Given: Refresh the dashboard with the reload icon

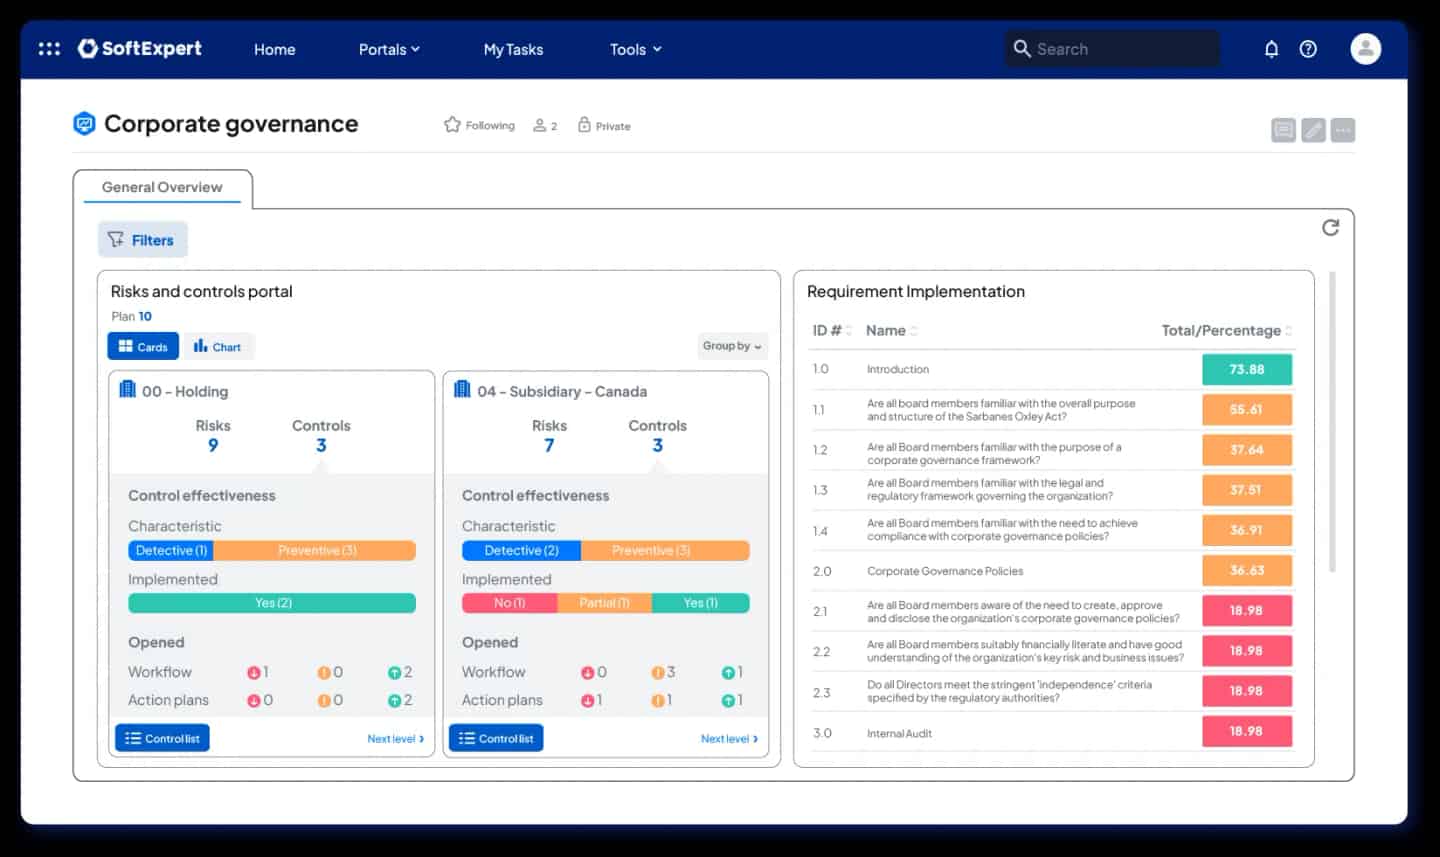Looking at the screenshot, I should (1330, 228).
